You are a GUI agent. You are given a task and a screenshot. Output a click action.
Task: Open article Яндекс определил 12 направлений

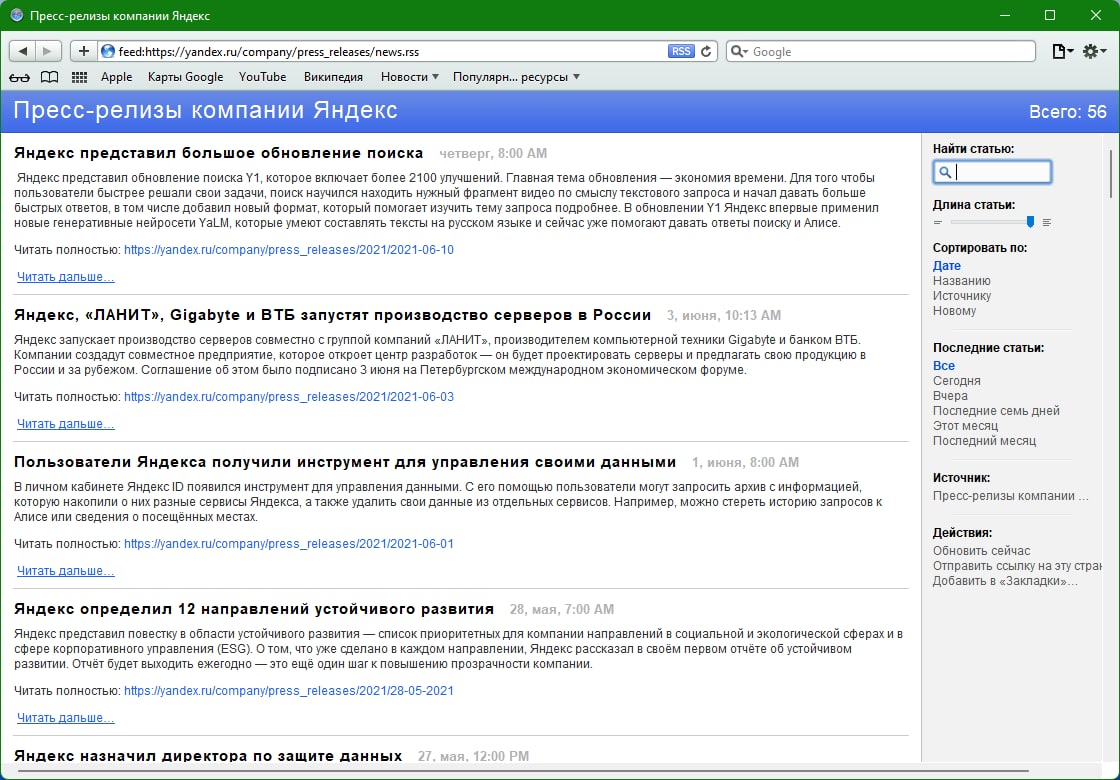pyautogui.click(x=254, y=609)
